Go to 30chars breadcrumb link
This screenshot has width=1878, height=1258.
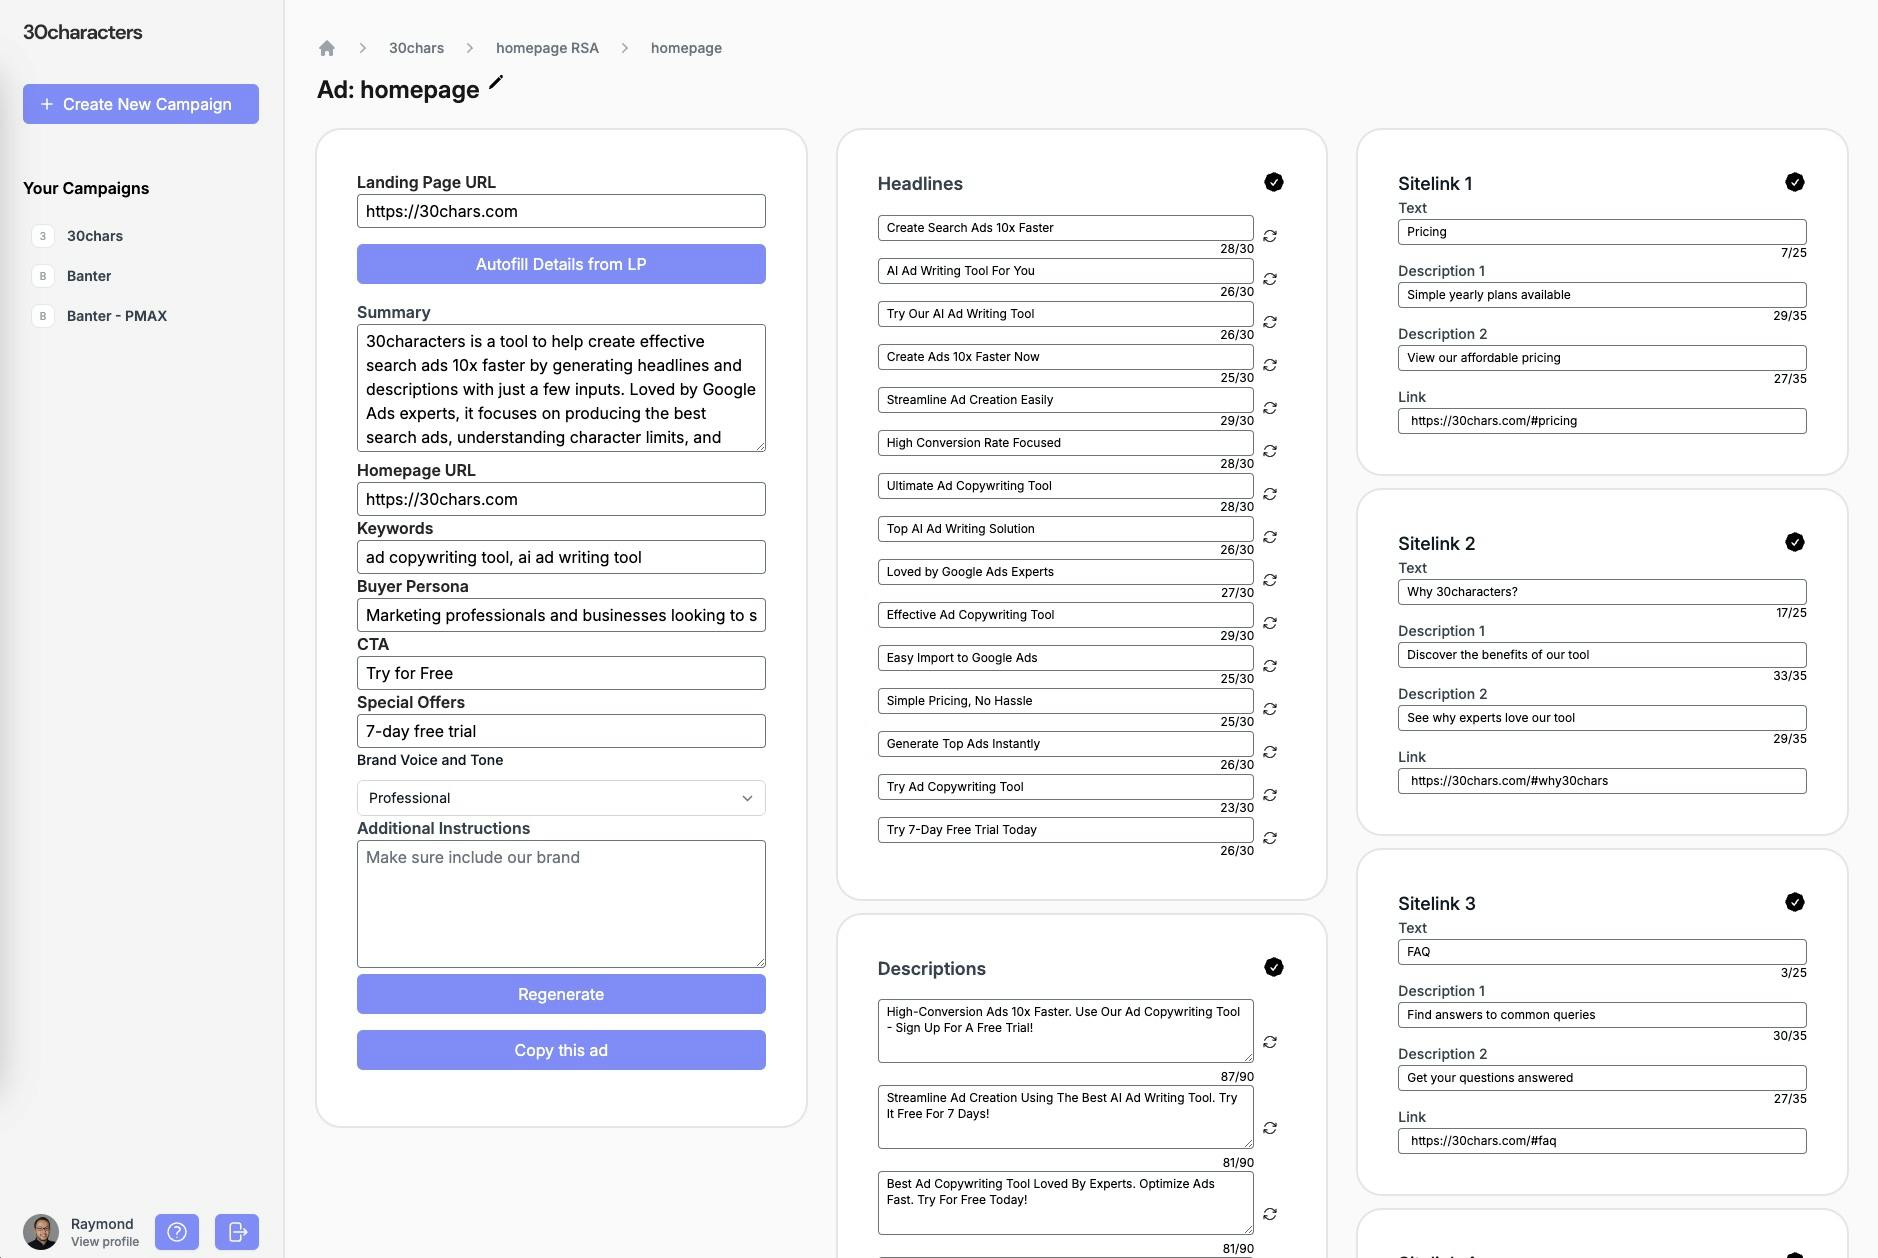click(416, 48)
